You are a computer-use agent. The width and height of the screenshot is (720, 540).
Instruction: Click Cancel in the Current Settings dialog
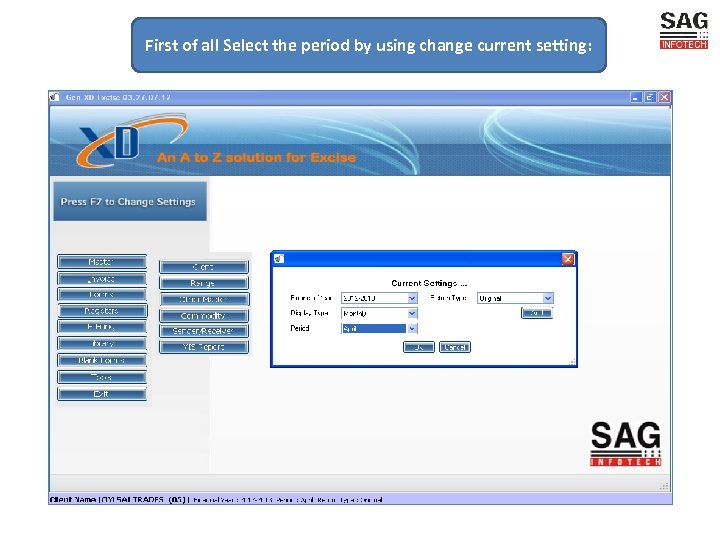pos(455,347)
